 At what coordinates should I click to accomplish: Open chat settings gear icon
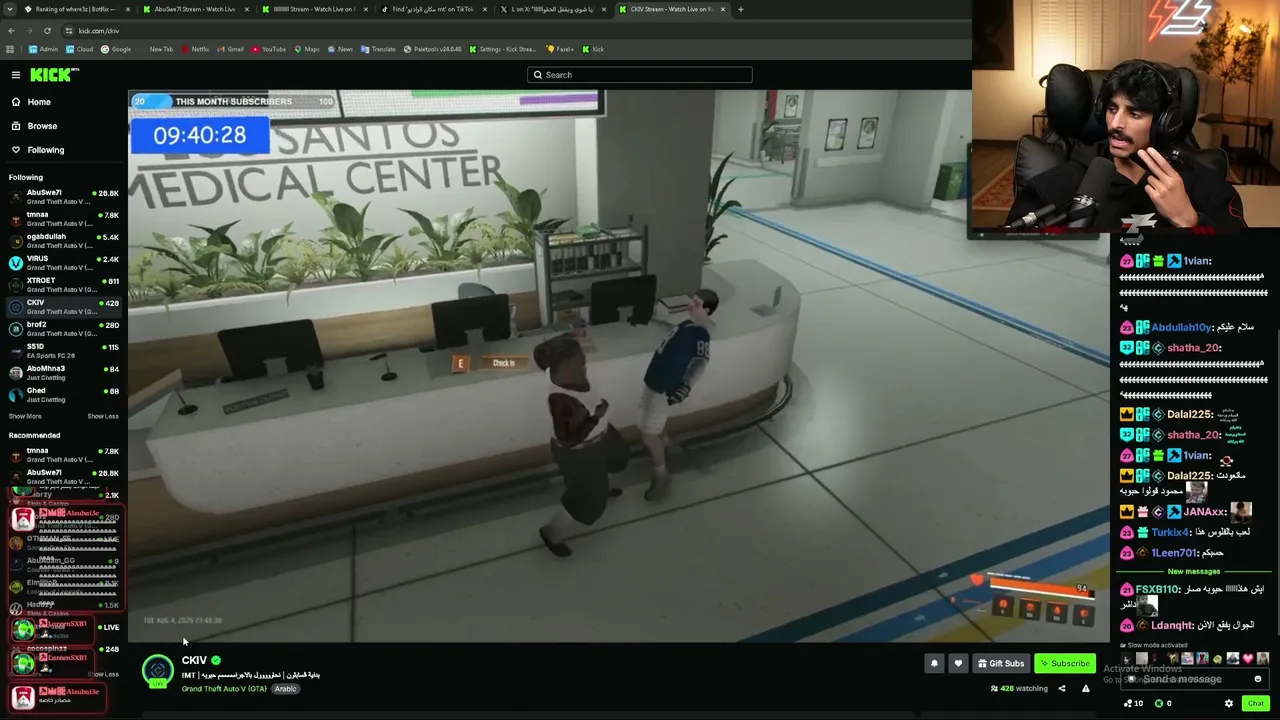(1229, 703)
